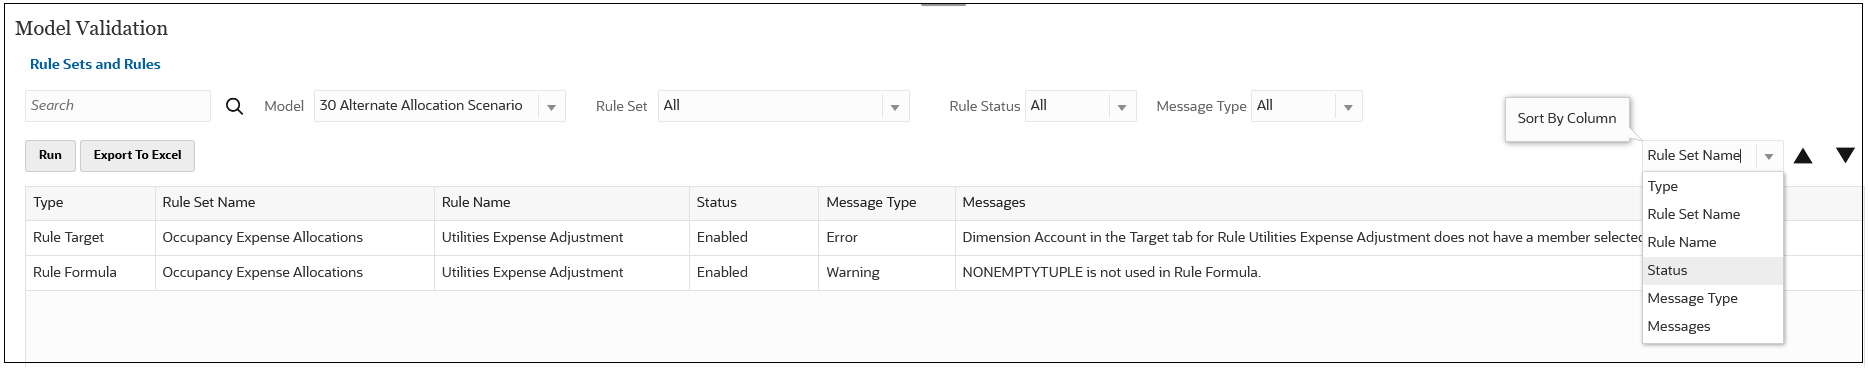Sort ascending with the up triangle
1870x372 pixels.
(x=1803, y=155)
